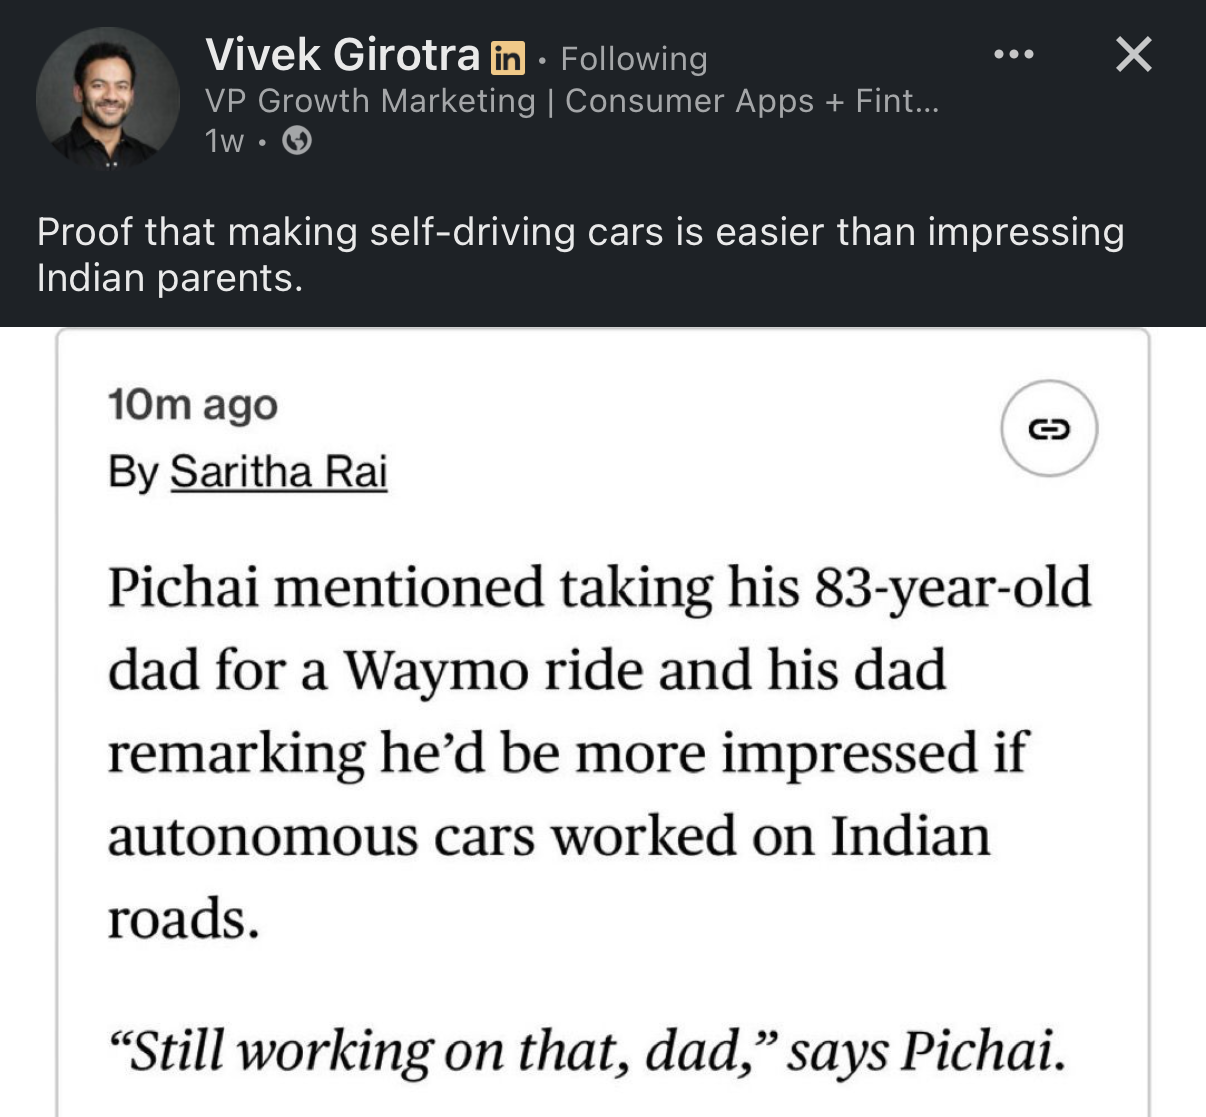Click the 10m ago article timestamp
The height and width of the screenshot is (1117, 1206).
[x=193, y=405]
